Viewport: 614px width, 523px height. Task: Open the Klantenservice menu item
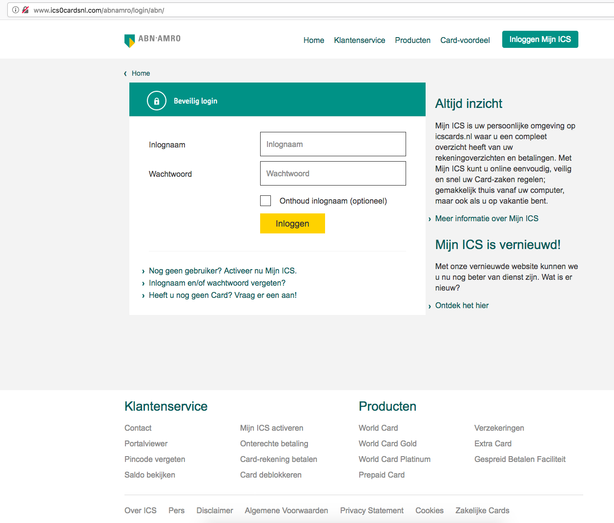tap(359, 40)
